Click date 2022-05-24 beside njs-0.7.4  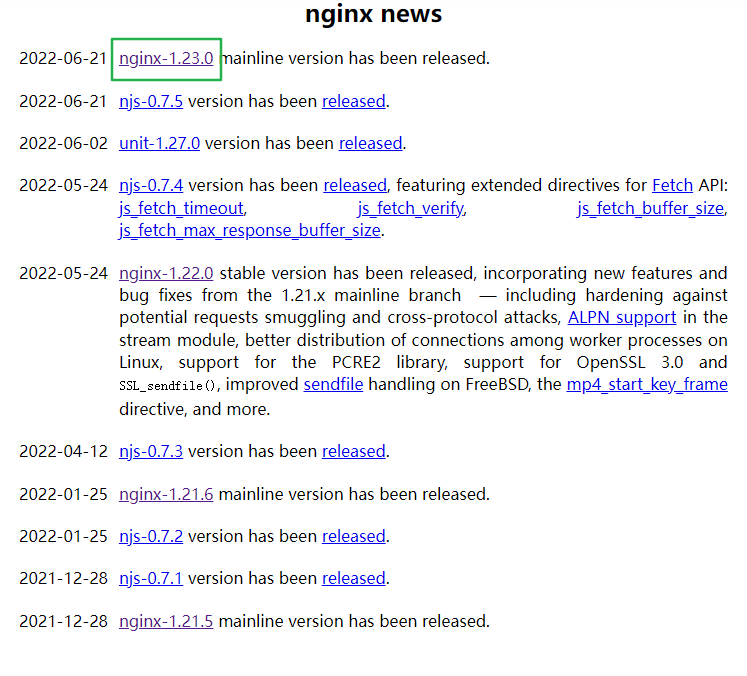[x=63, y=185]
